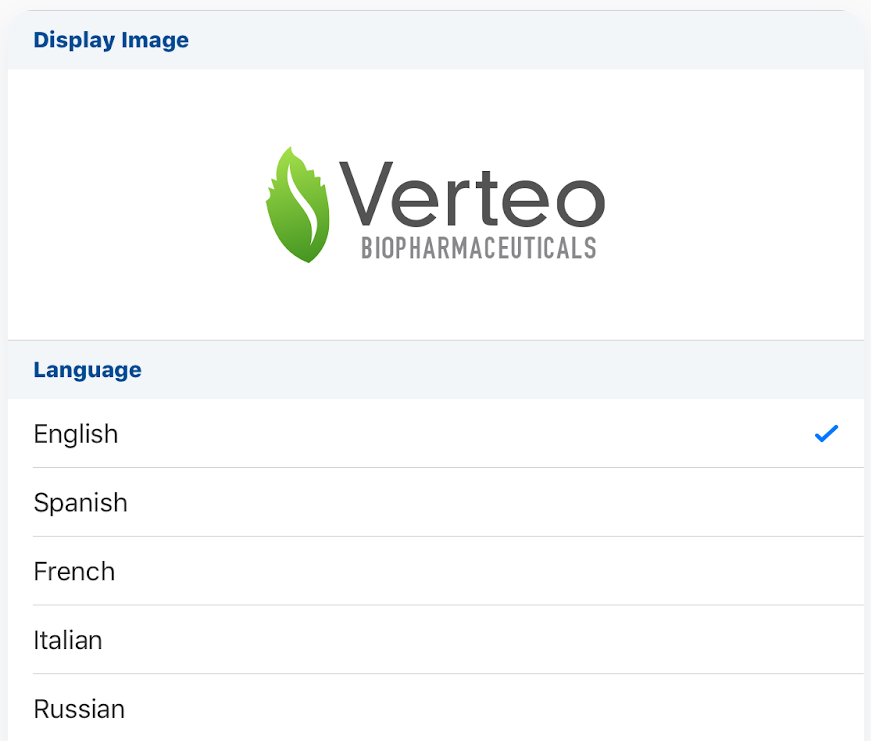Click the blue checkmark beside English
This screenshot has width=871, height=741.
826,434
